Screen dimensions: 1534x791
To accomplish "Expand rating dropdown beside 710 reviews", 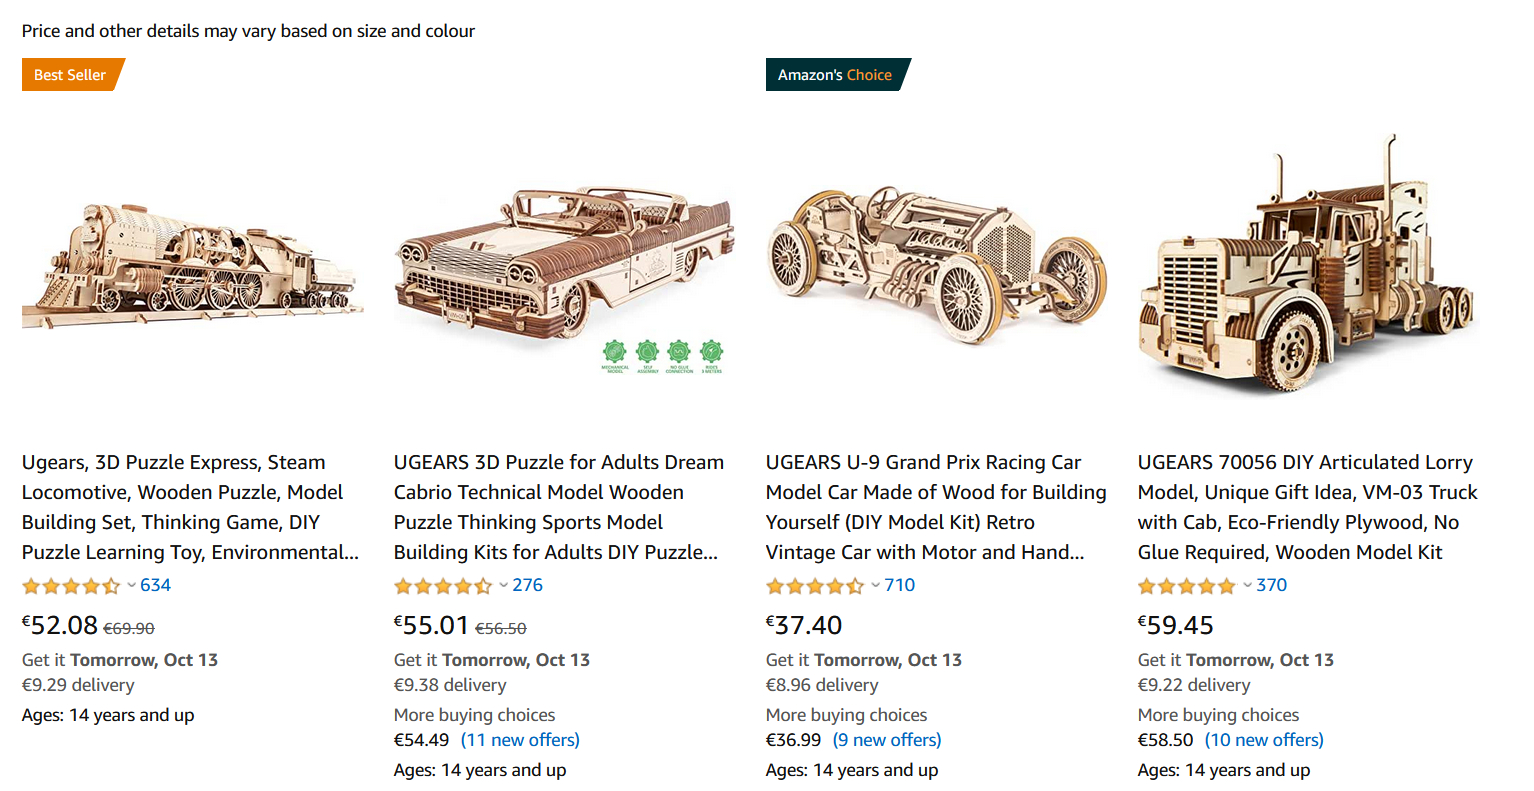I will click(x=875, y=586).
